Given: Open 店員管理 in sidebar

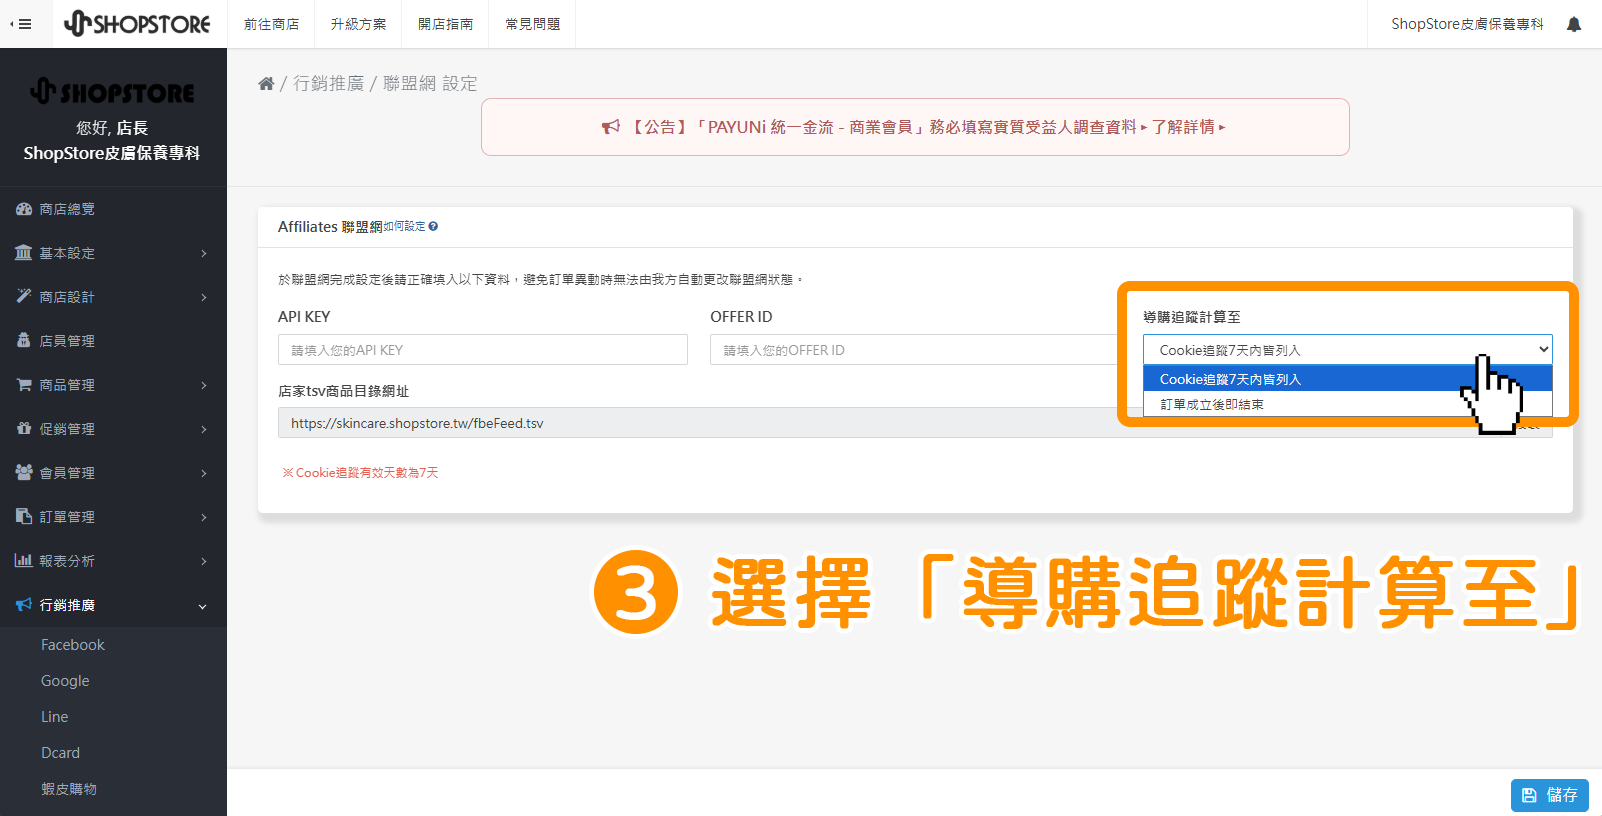Looking at the screenshot, I should pyautogui.click(x=66, y=341).
